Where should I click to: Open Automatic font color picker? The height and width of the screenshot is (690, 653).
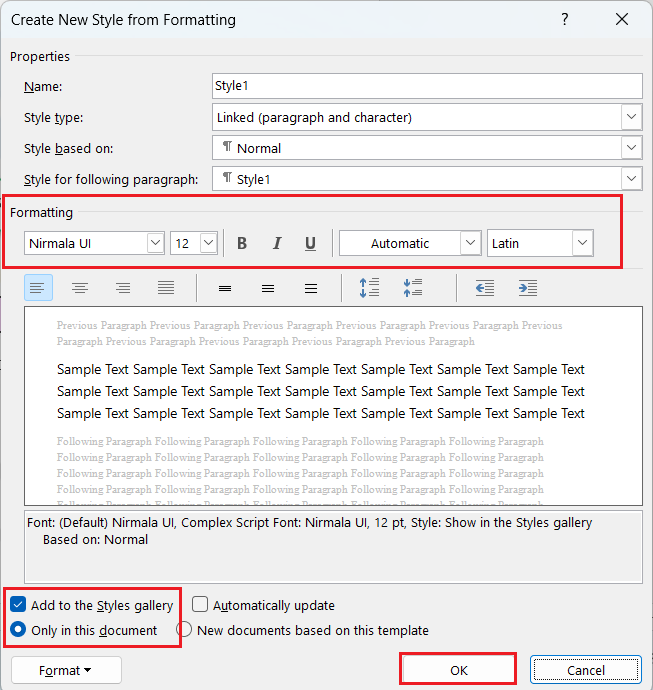tap(470, 243)
